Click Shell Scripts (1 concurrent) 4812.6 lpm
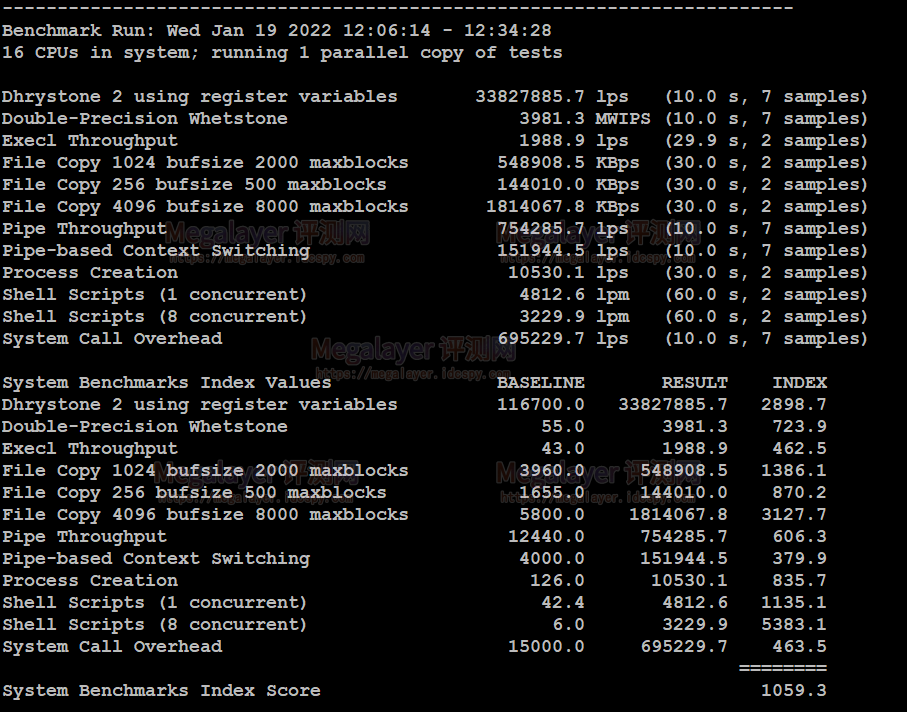The image size is (907, 712). pyautogui.click(x=574, y=294)
